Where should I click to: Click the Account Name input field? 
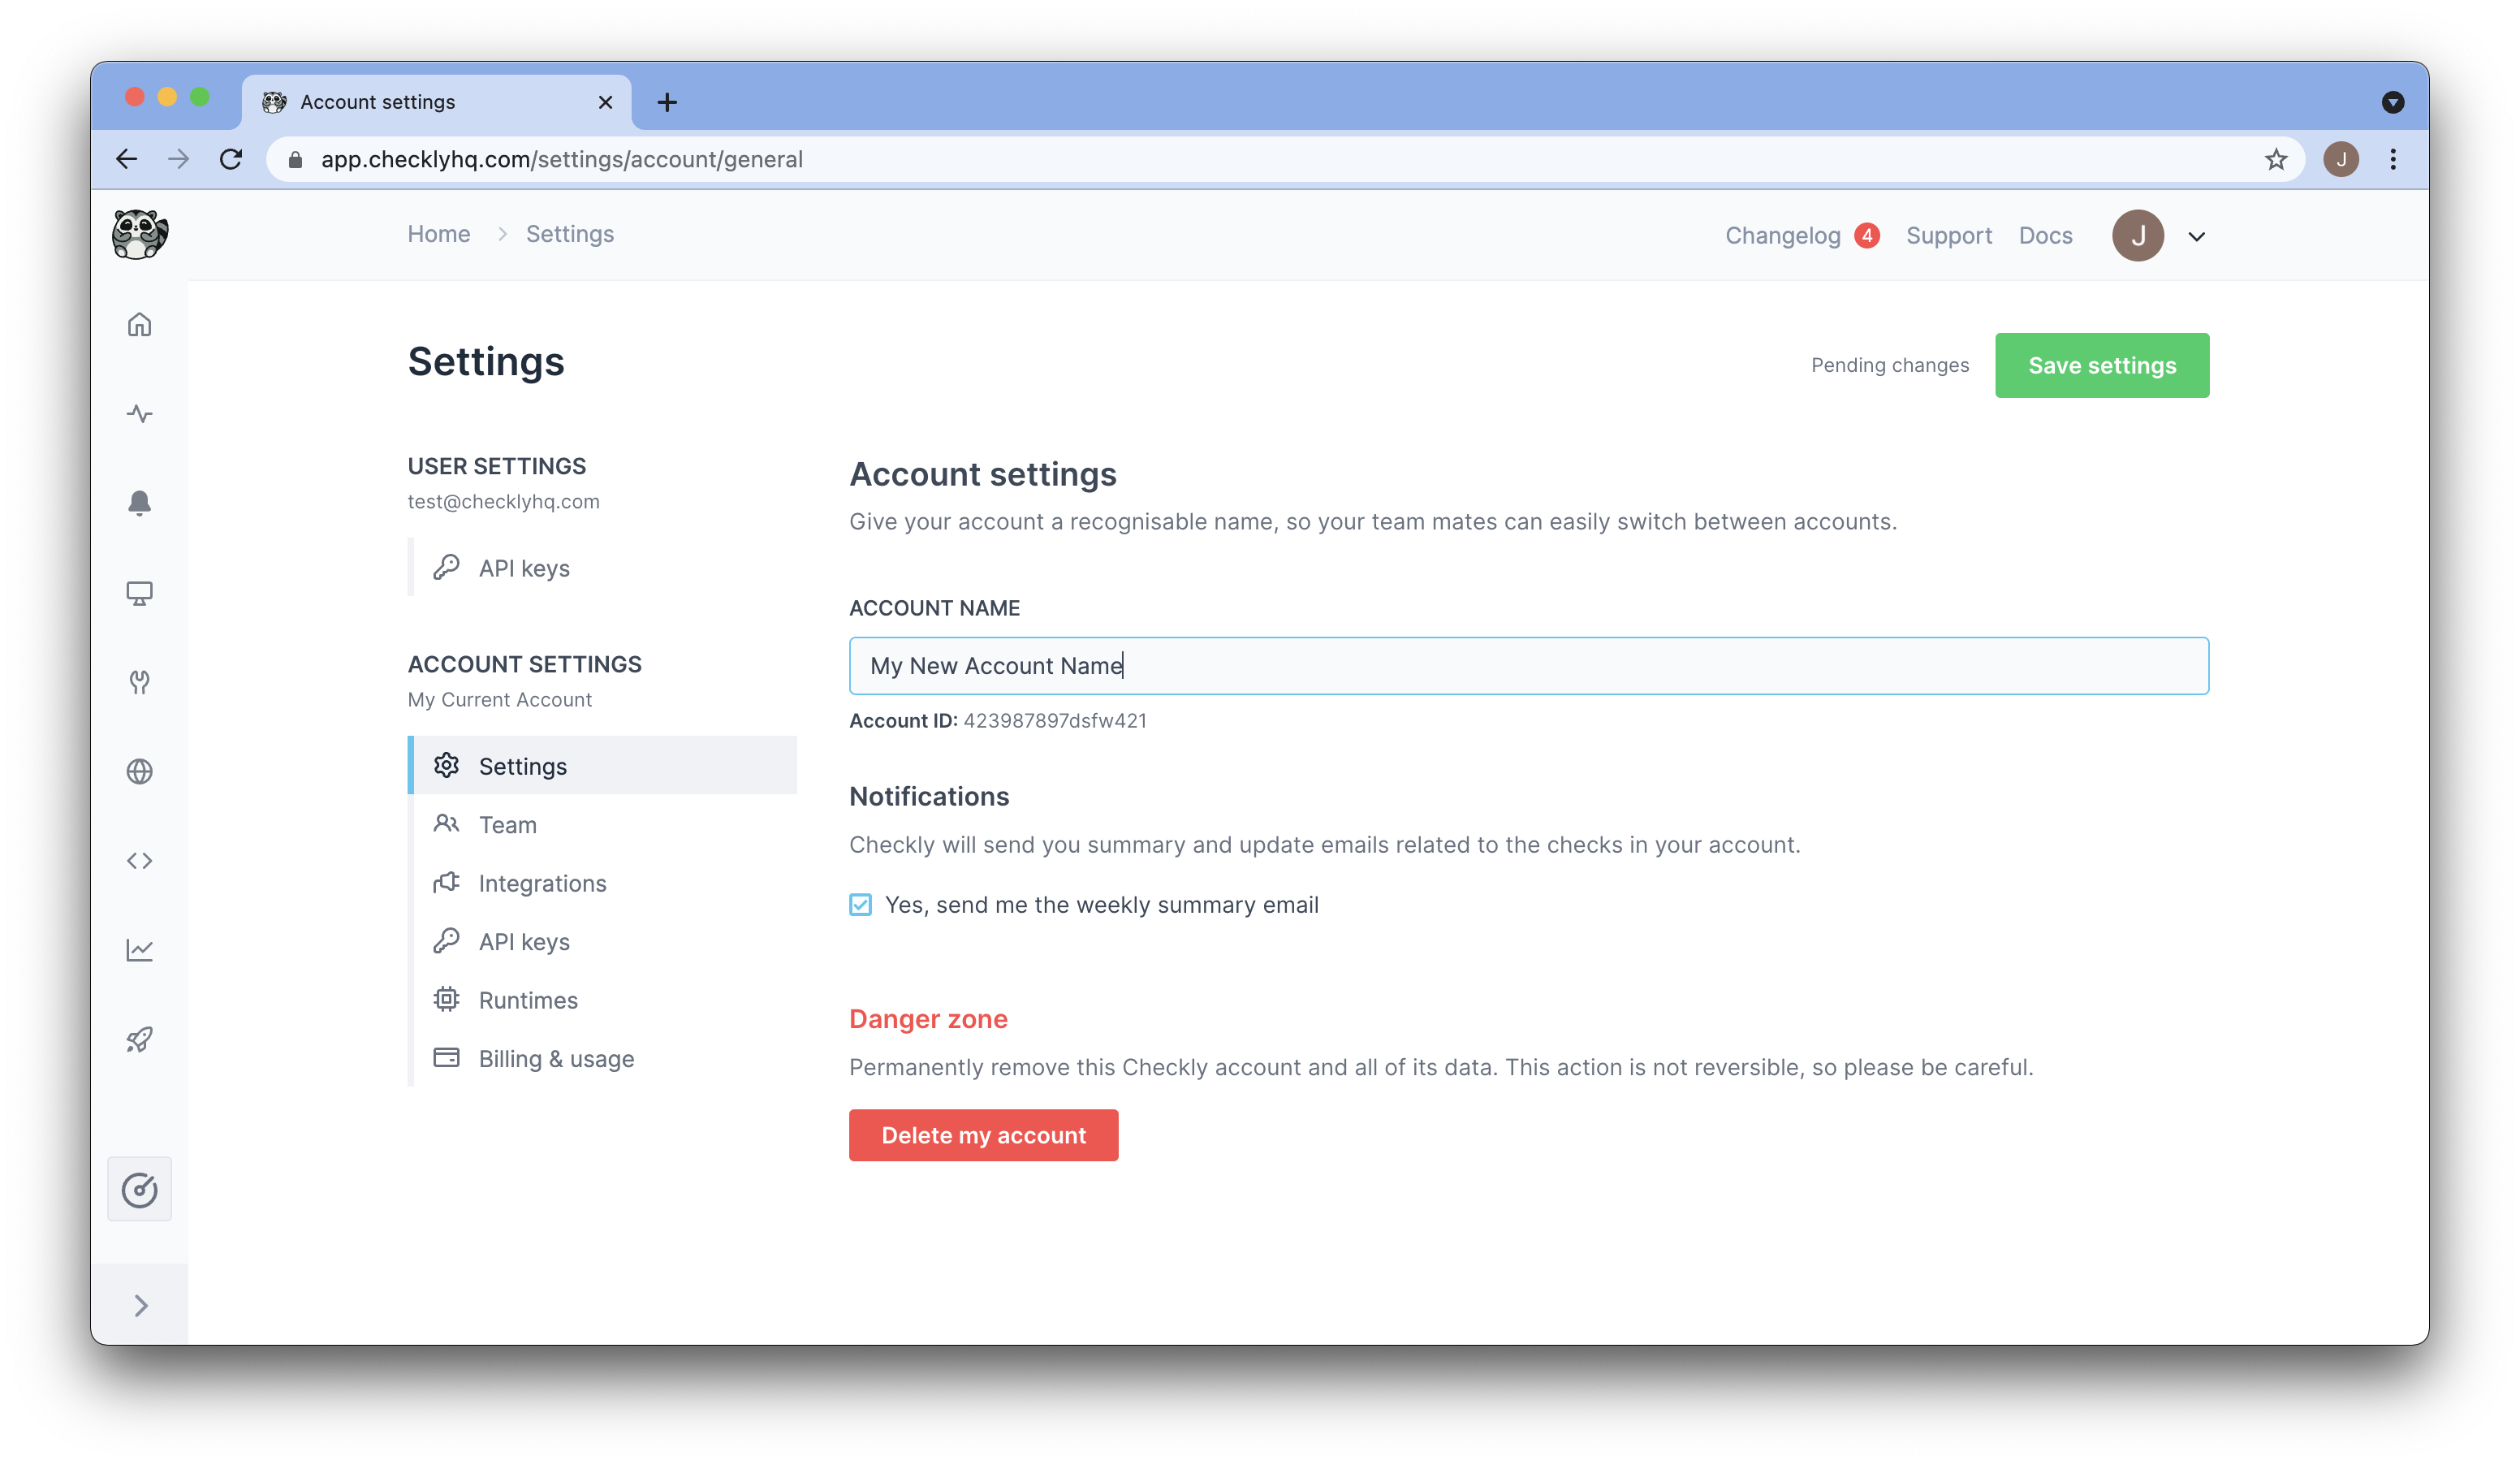pyautogui.click(x=1528, y=666)
